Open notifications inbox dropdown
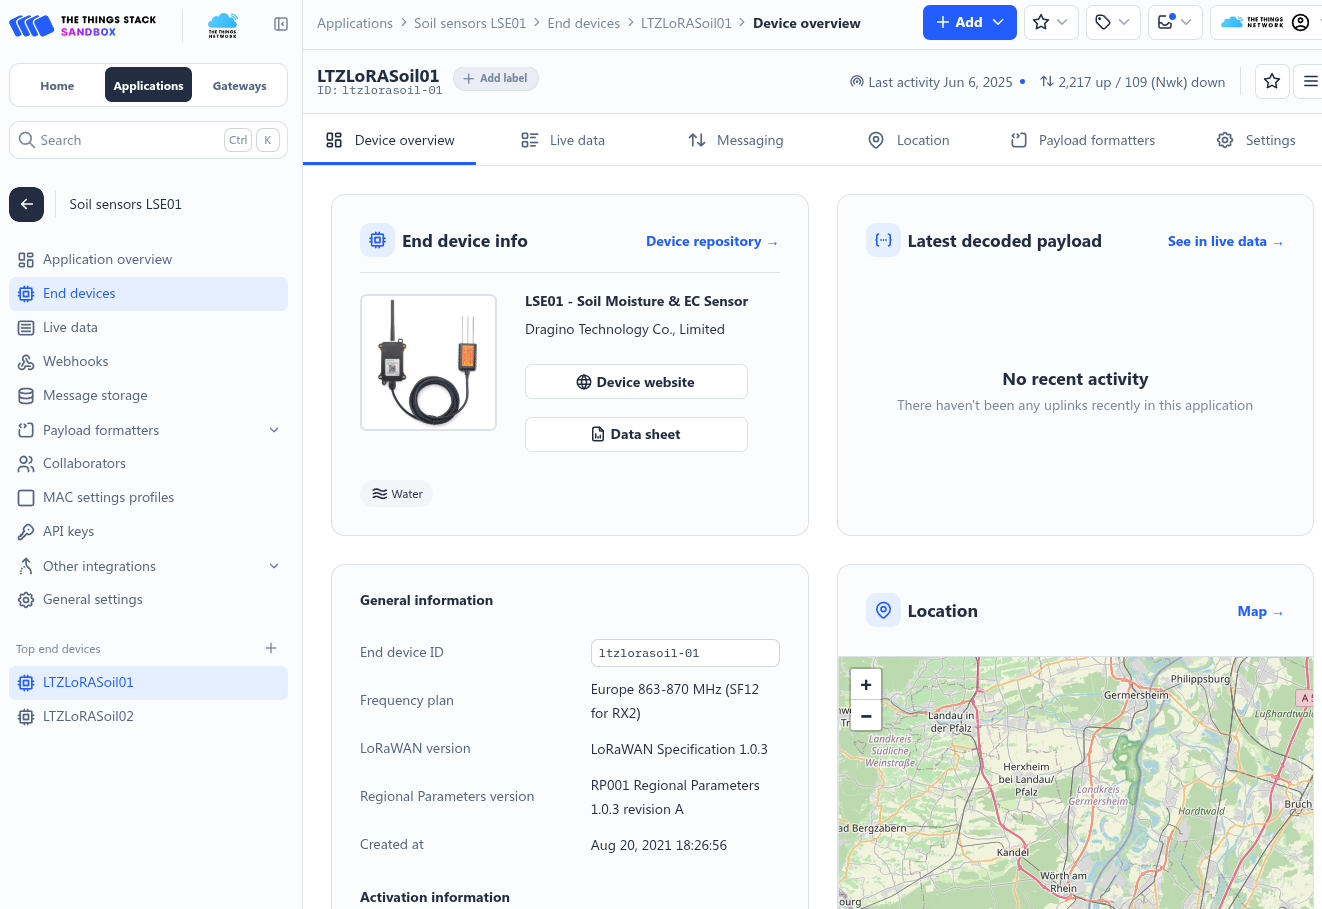The height and width of the screenshot is (909, 1322). click(1175, 22)
